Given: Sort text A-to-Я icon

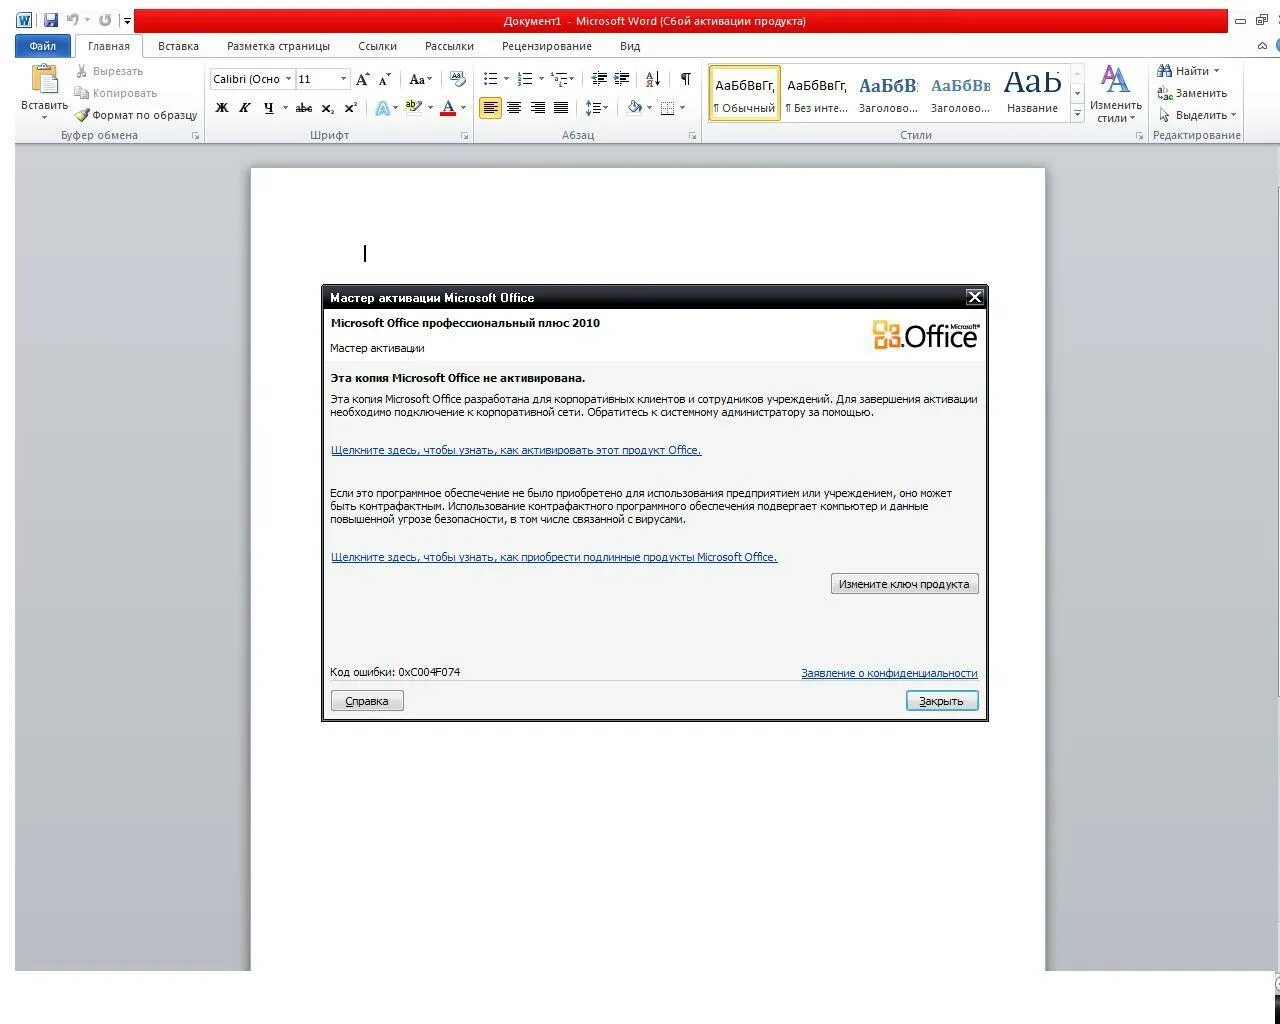Looking at the screenshot, I should click(x=653, y=79).
